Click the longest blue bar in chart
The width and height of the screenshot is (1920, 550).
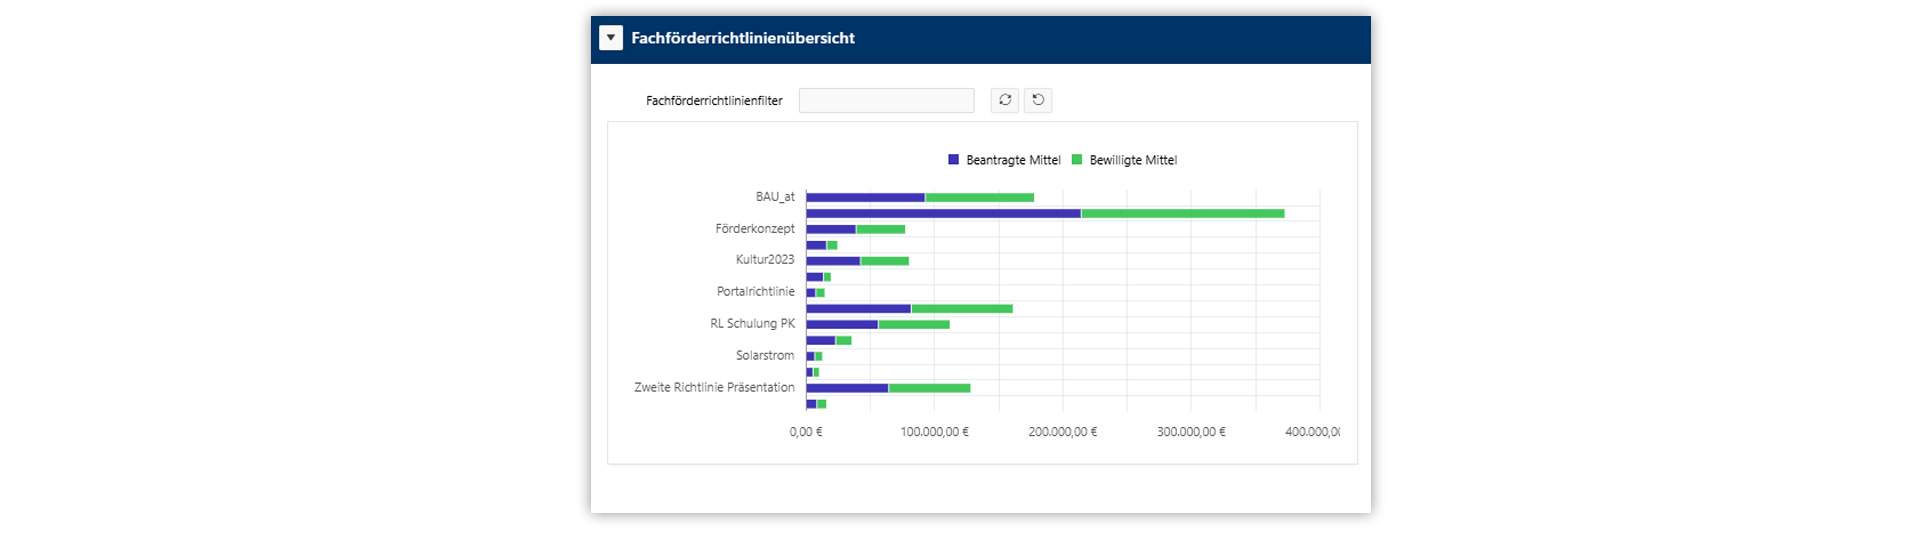click(943, 214)
